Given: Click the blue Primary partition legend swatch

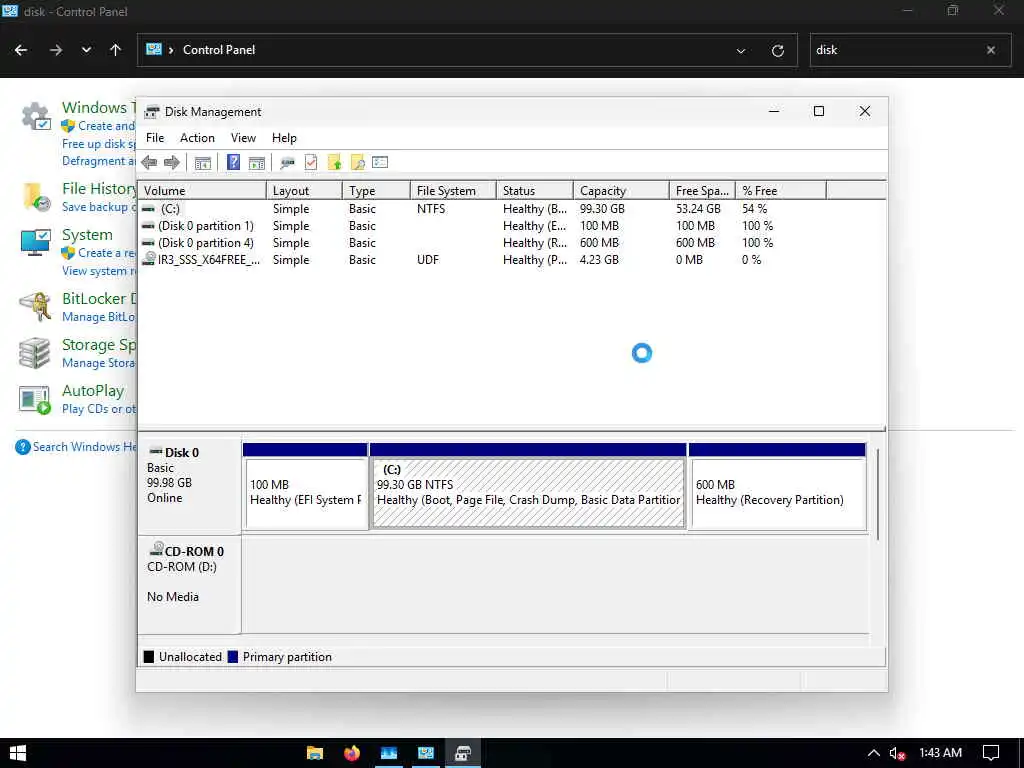Looking at the screenshot, I should (232, 657).
